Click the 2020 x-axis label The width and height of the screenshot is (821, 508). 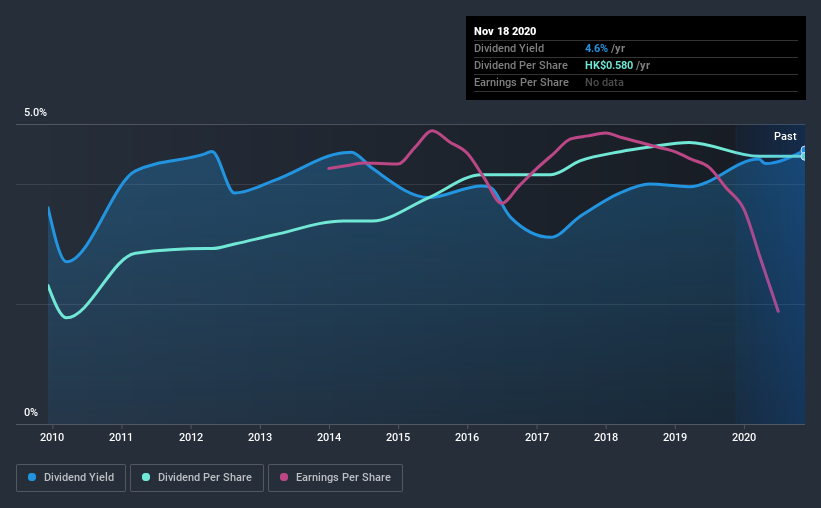(744, 437)
